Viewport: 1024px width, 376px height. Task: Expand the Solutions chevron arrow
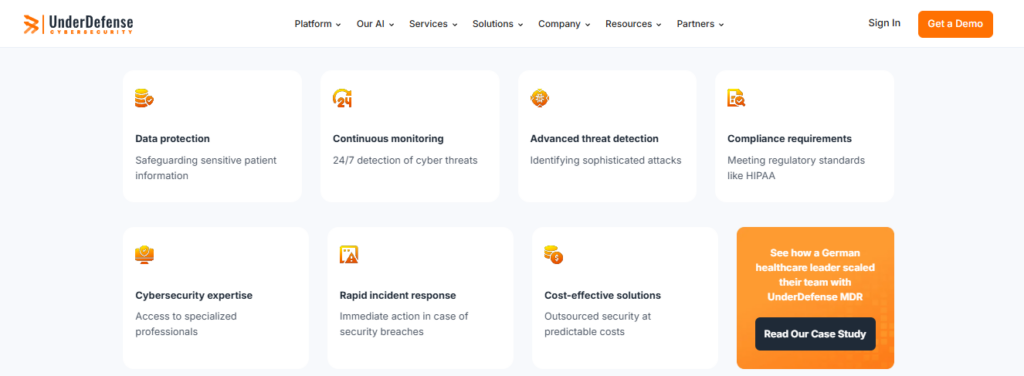click(x=520, y=25)
